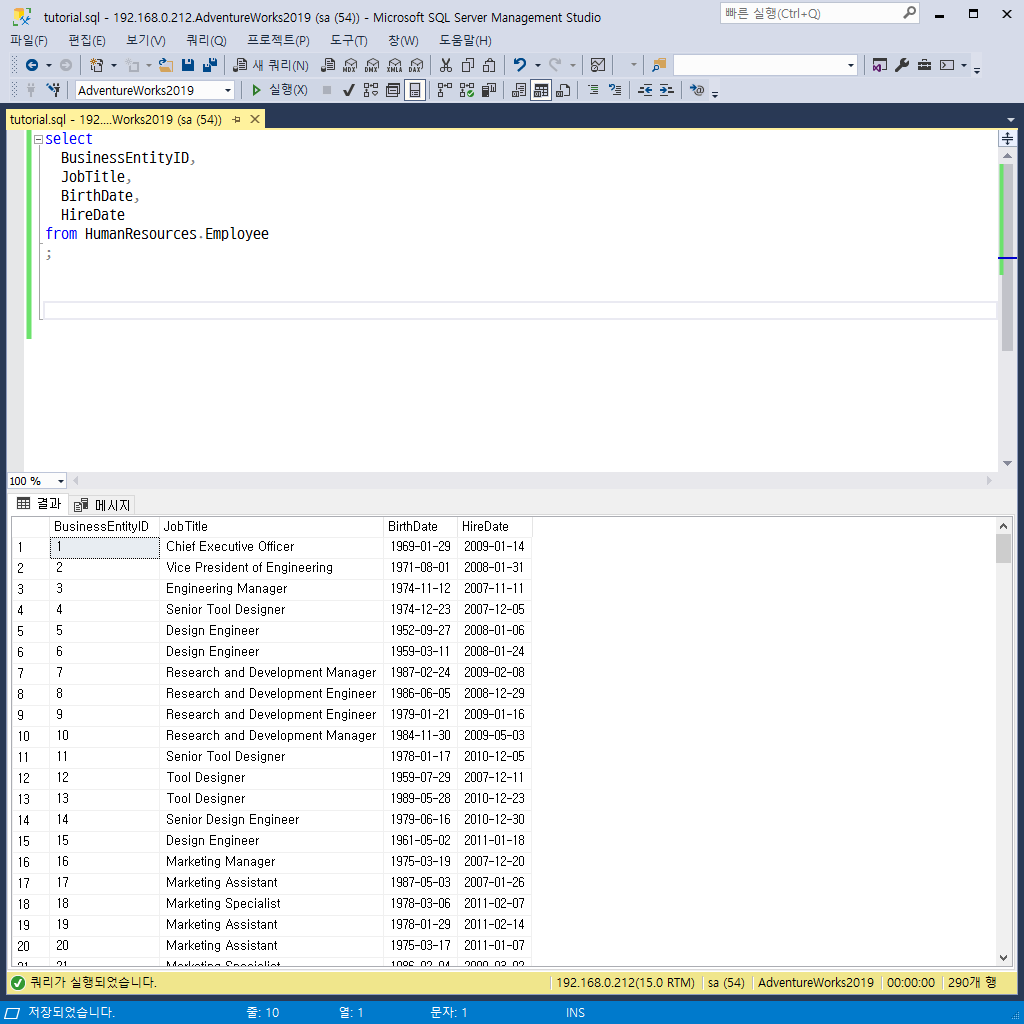Click the Save icon in the toolbar
1024x1024 pixels.
188,65
